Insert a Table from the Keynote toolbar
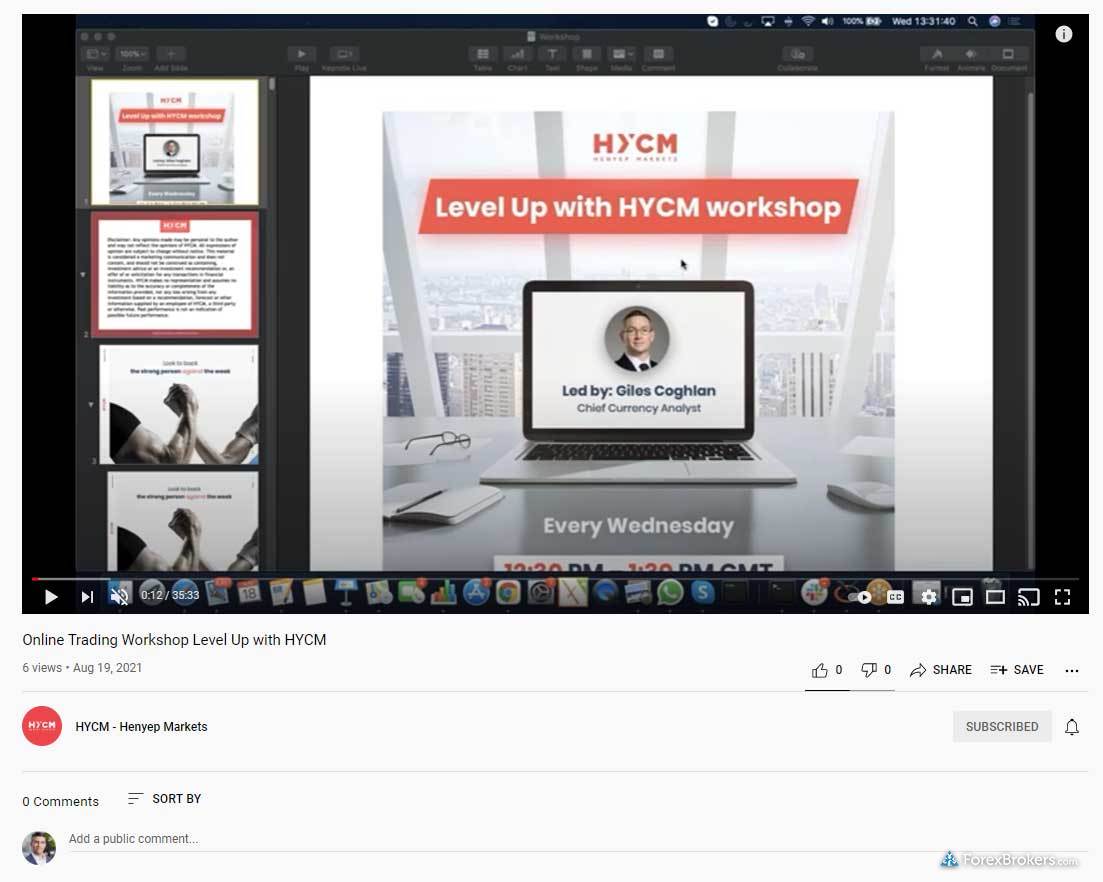 pos(483,54)
